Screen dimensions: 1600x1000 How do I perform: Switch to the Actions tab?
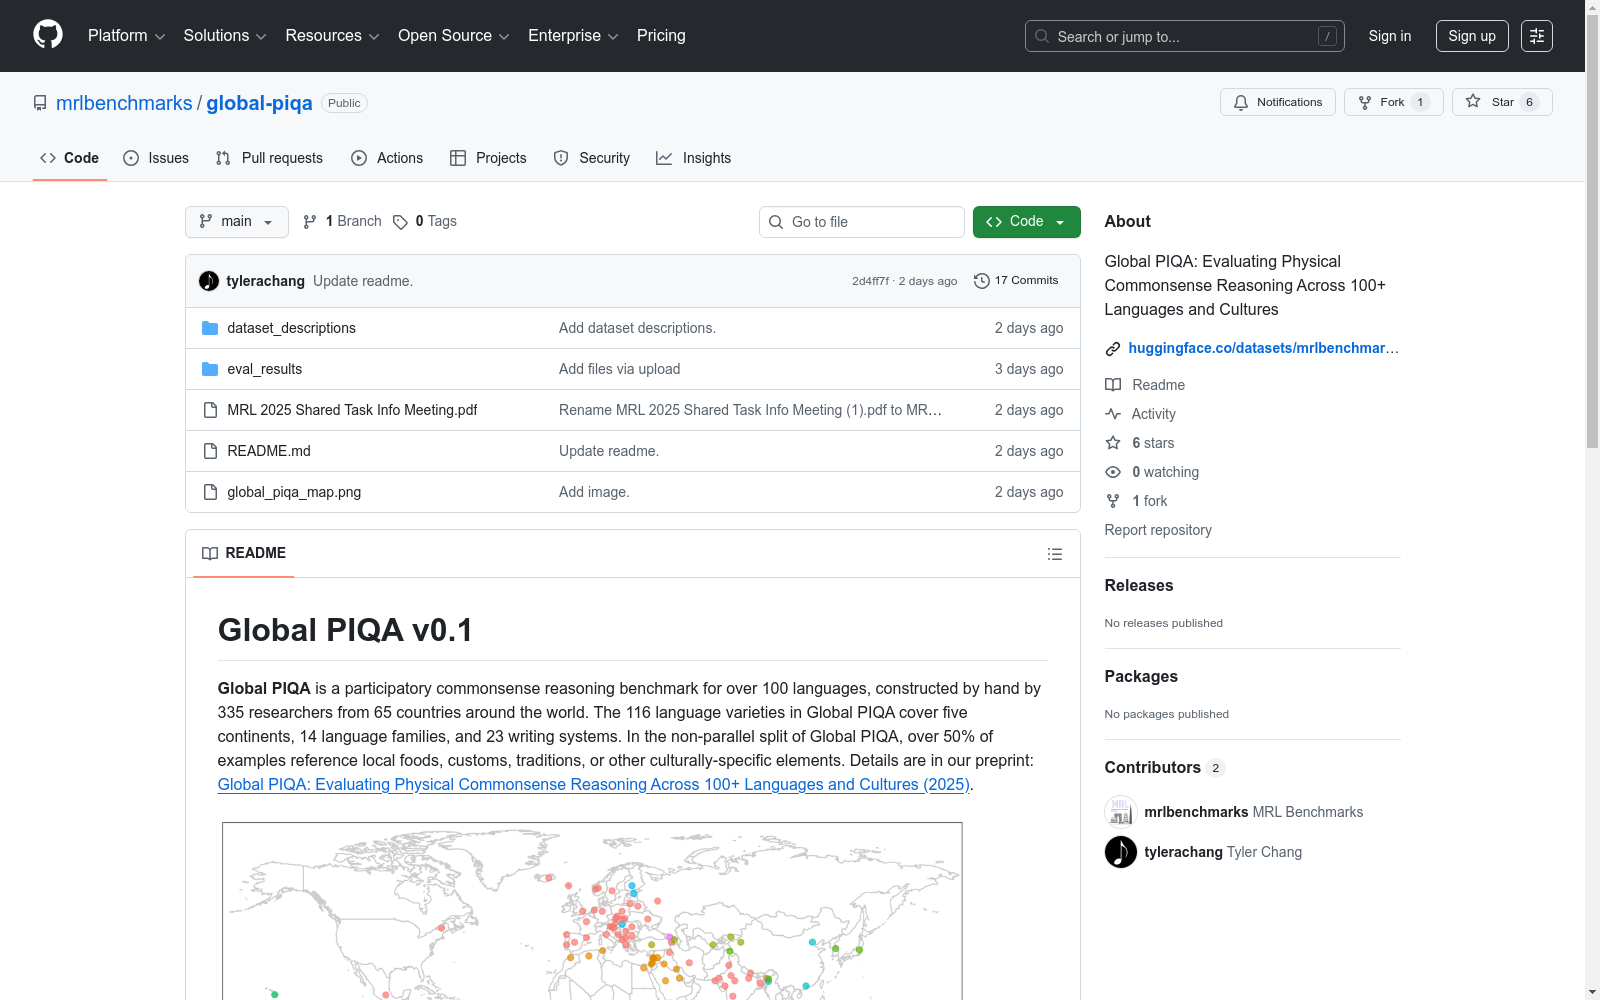387,158
